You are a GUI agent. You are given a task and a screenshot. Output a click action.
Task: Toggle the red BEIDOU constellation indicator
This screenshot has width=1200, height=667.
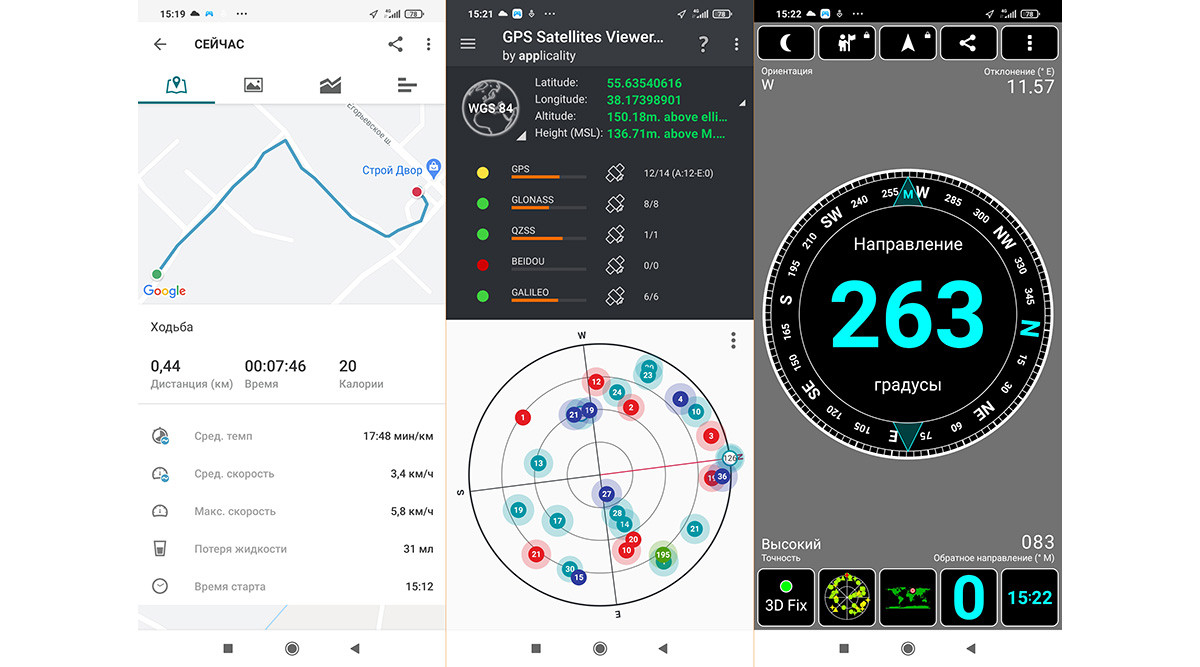tap(483, 265)
